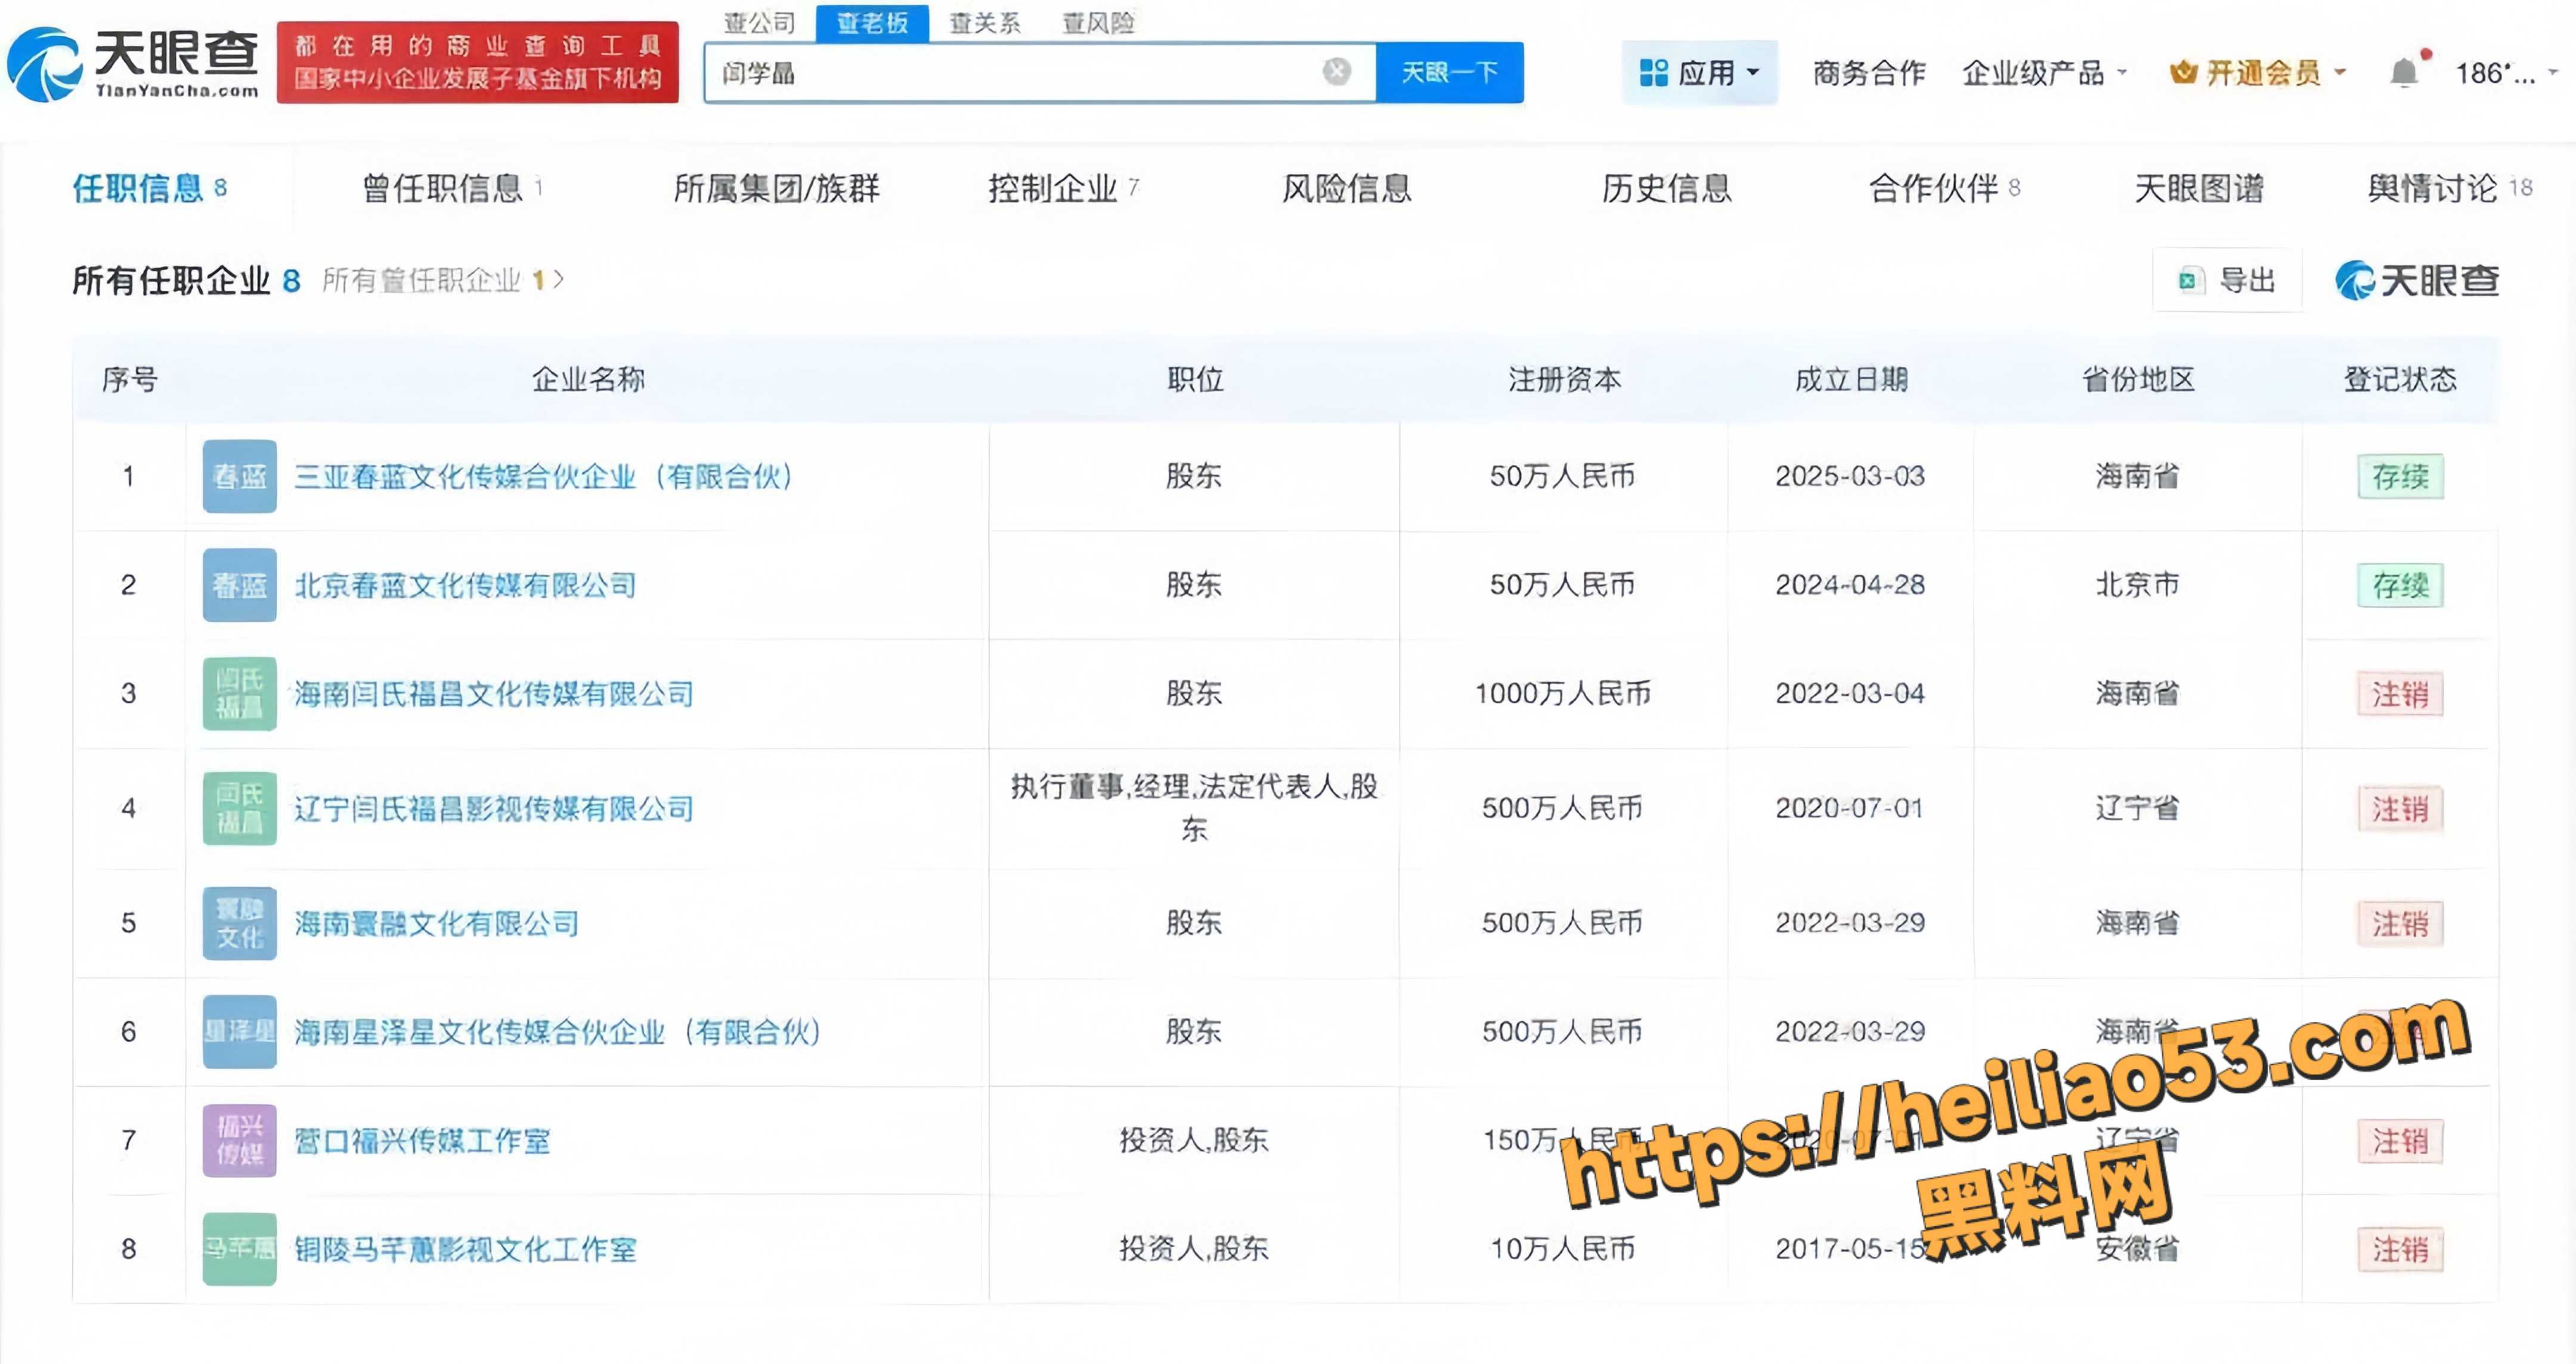Open 海南寰融文化有限公司 link
The height and width of the screenshot is (1364, 2576).
(x=436, y=923)
